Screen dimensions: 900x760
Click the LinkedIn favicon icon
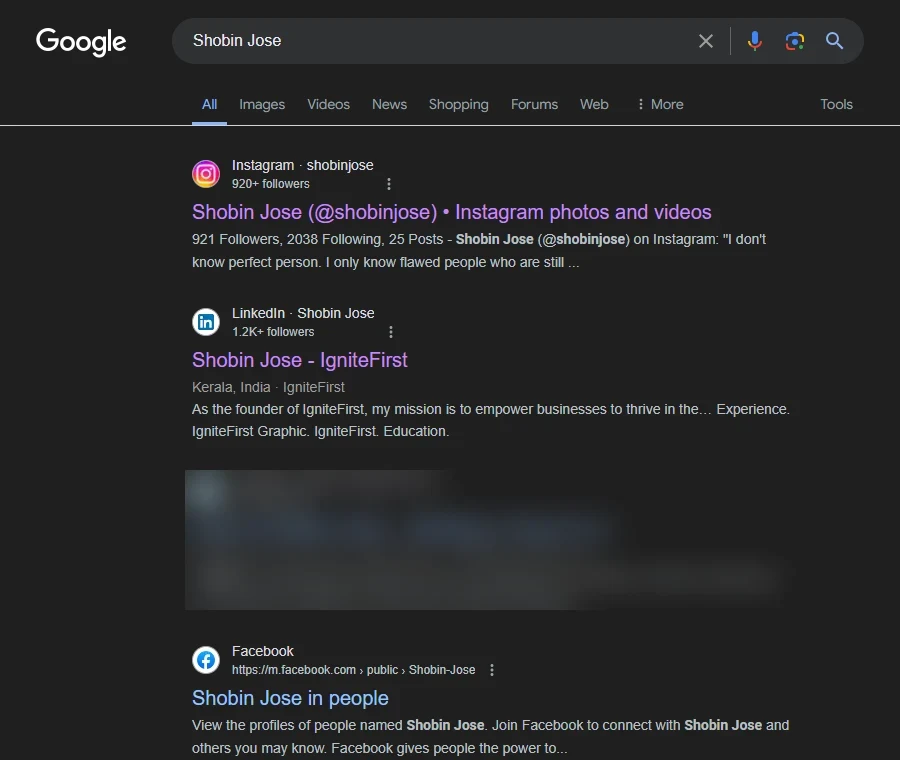[x=206, y=322]
